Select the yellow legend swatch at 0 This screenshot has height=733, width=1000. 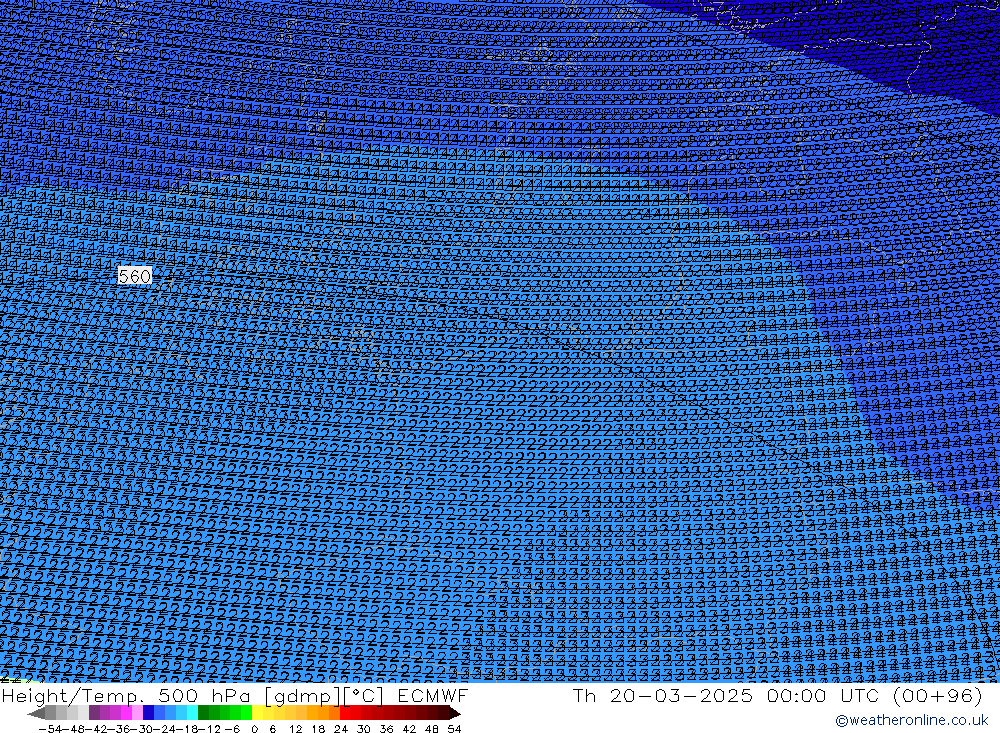click(257, 713)
